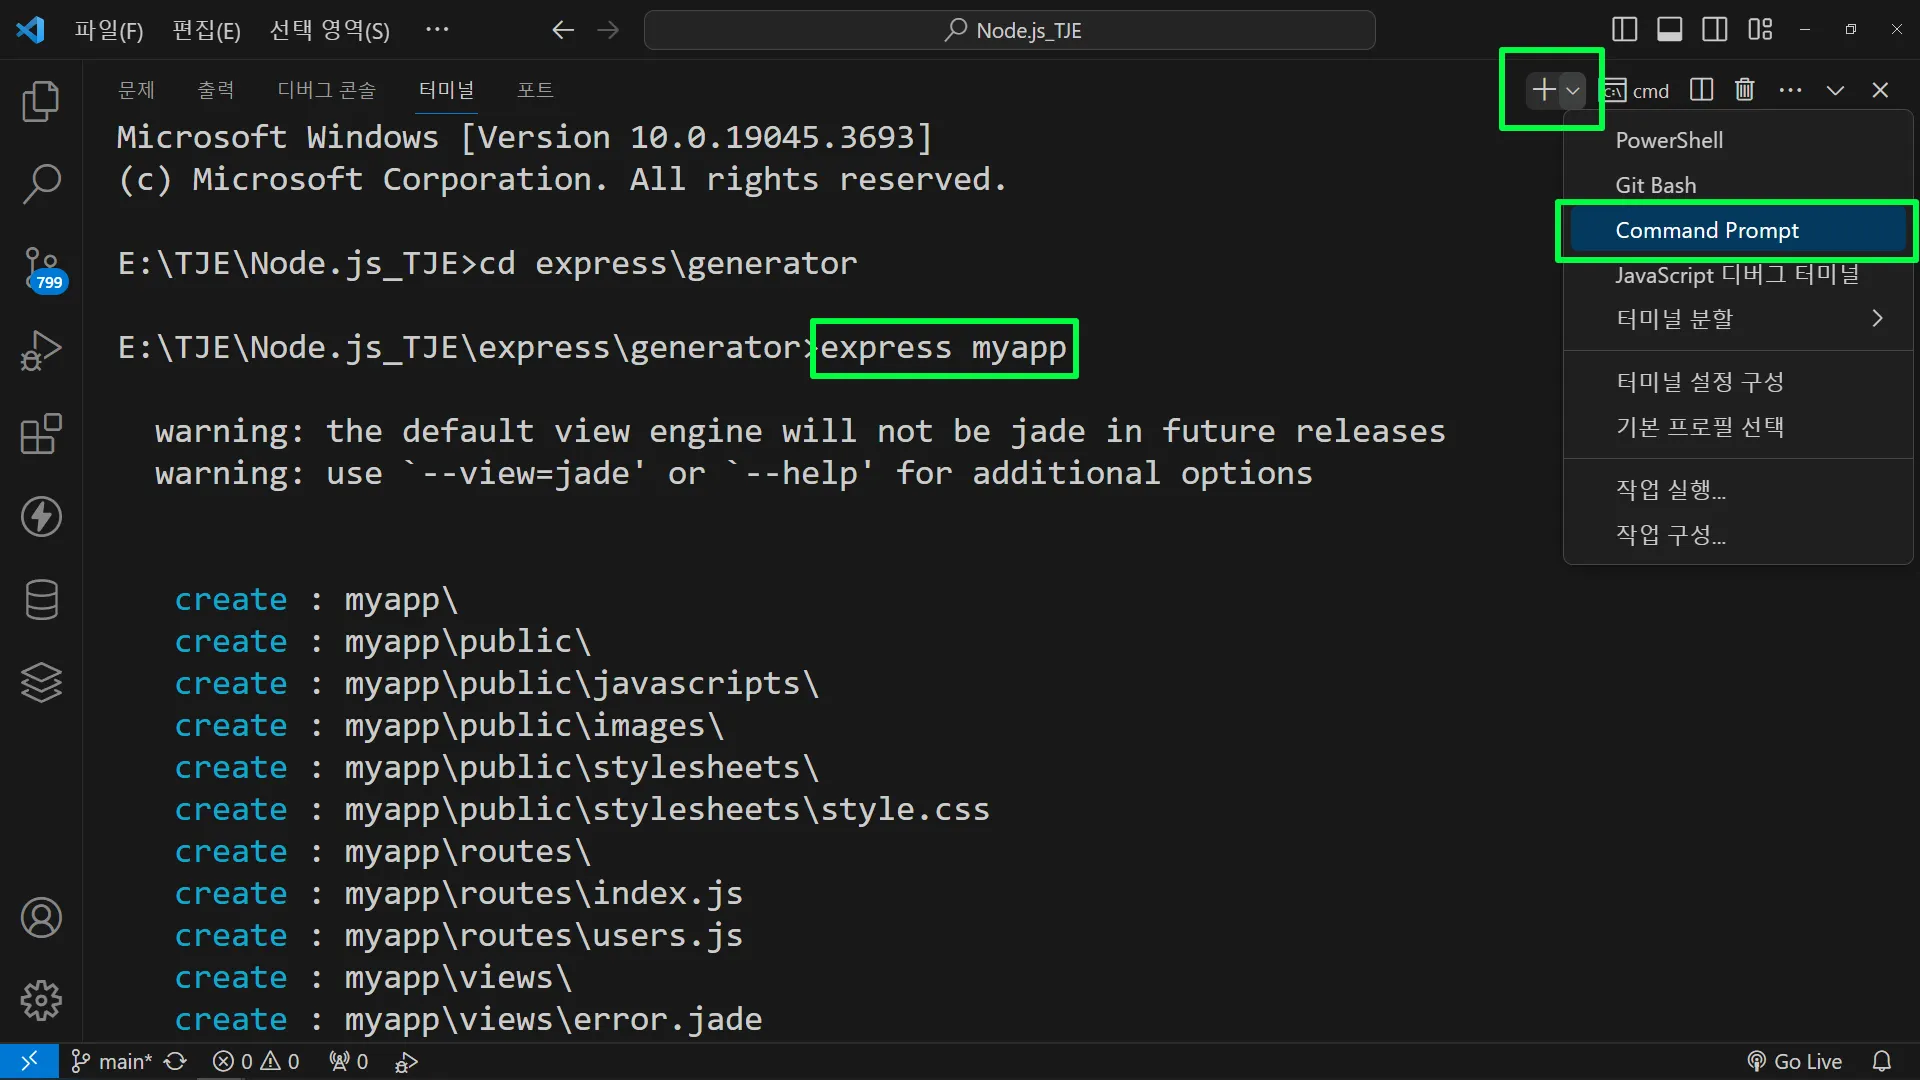
Task: Open the Search view in sidebar
Action: click(41, 184)
